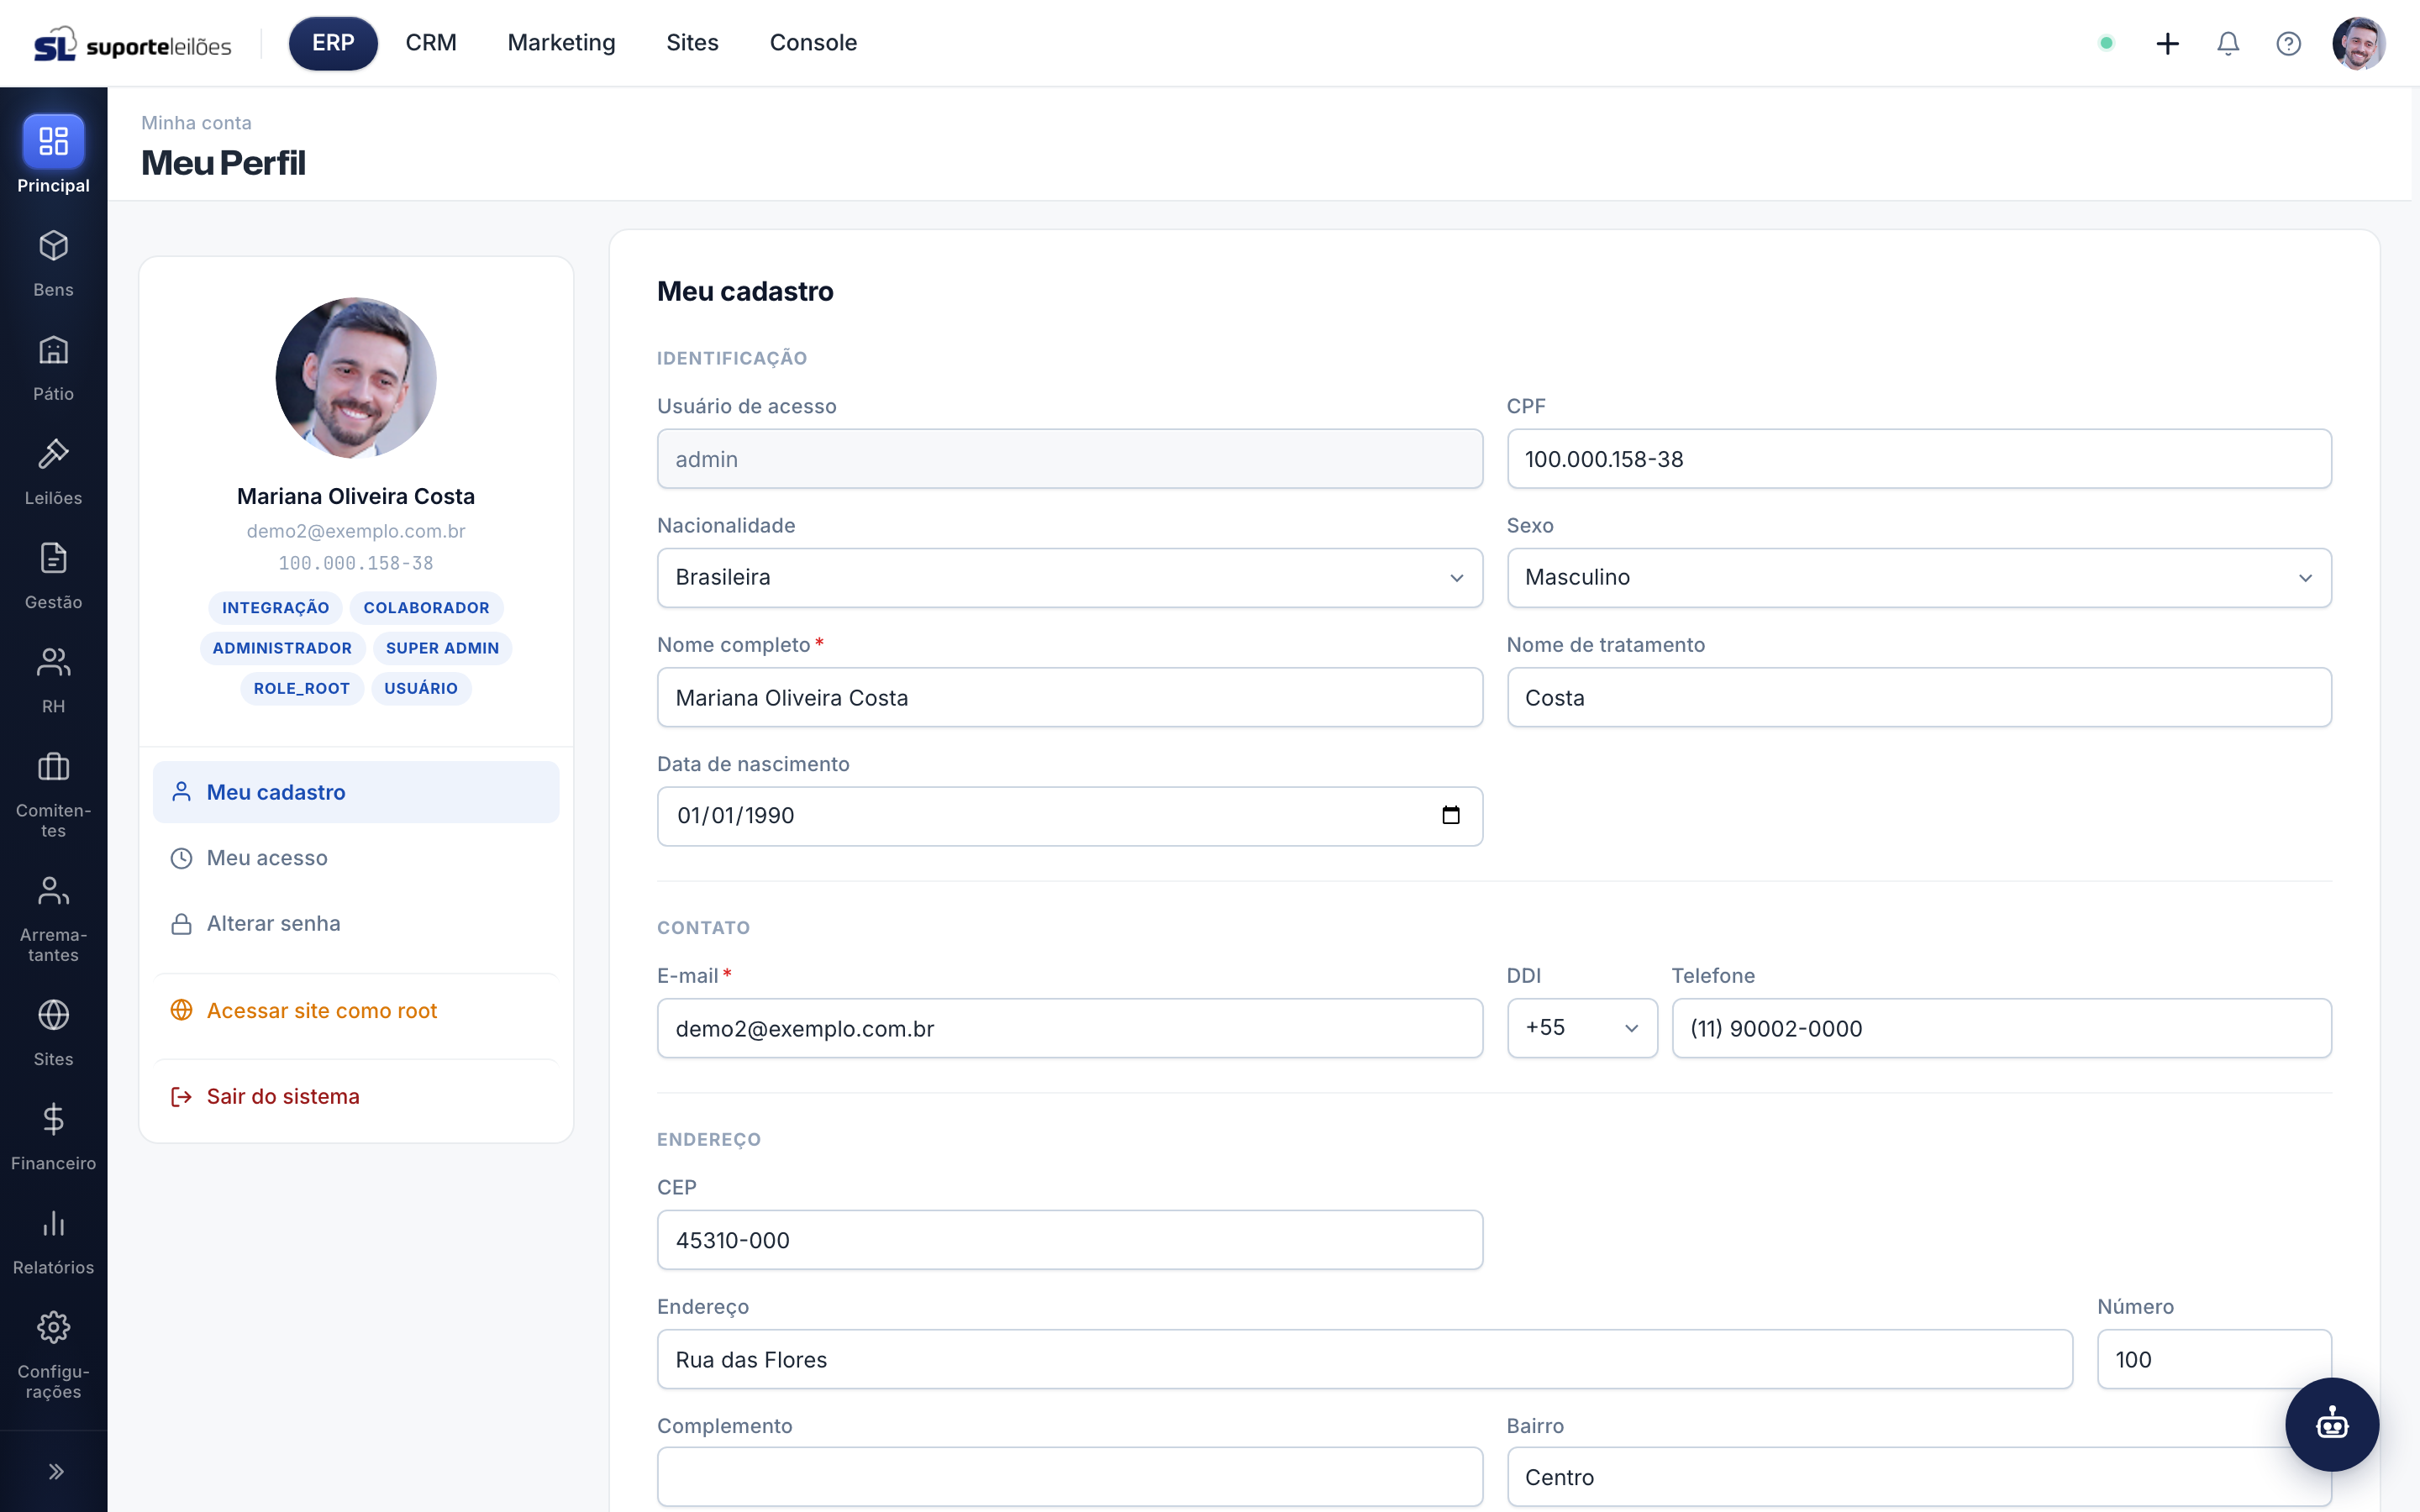Switch to the Marketing module tab
The image size is (2420, 1512).
click(x=561, y=43)
